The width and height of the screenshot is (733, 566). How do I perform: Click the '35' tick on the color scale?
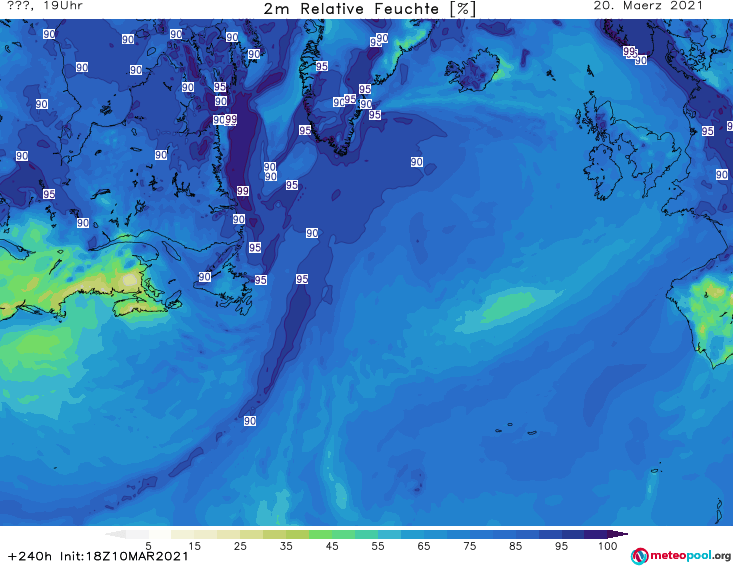pos(286,546)
